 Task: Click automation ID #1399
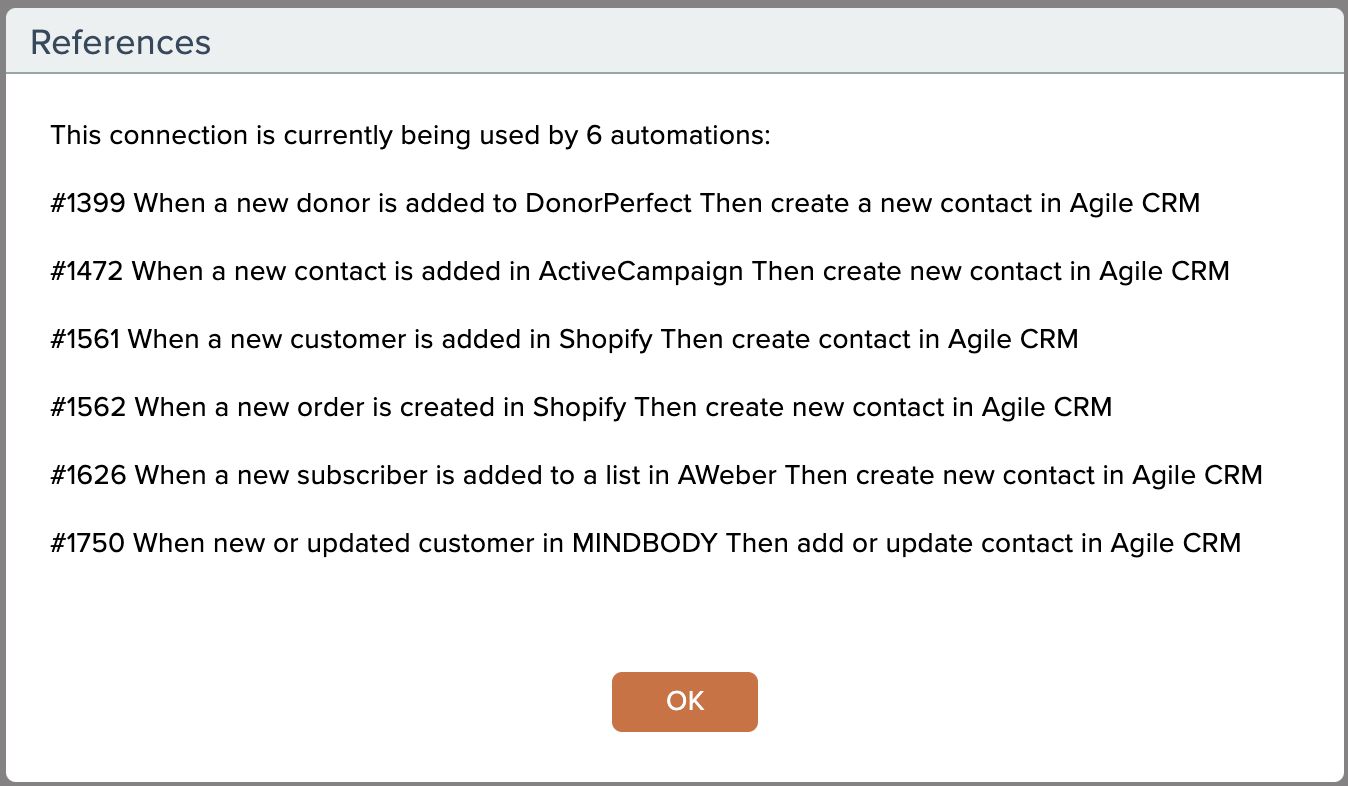(x=88, y=203)
